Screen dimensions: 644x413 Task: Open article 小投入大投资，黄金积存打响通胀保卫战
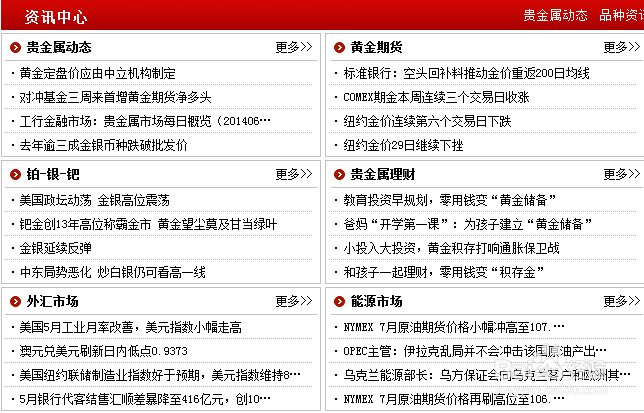tap(451, 248)
